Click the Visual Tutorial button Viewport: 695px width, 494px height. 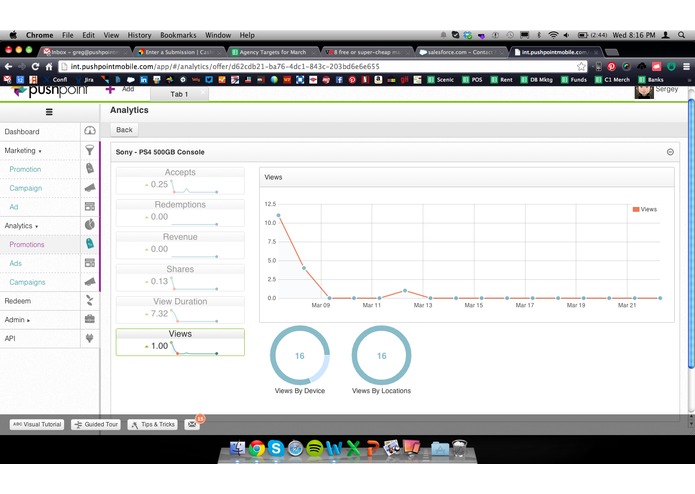coord(37,424)
